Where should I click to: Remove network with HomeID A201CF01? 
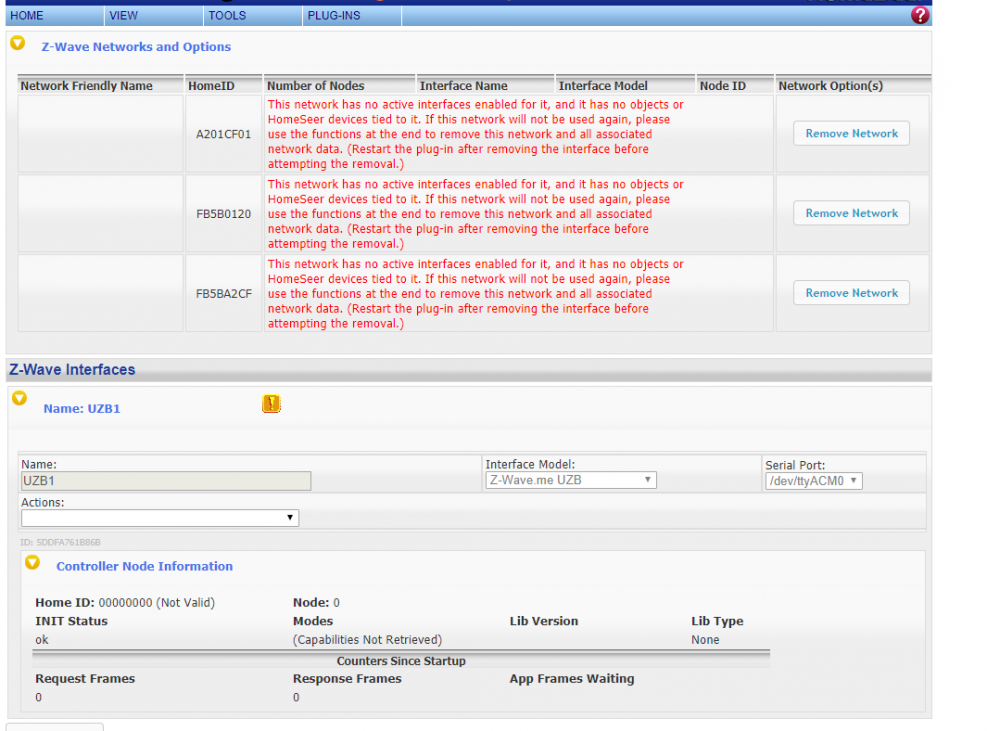pos(851,134)
